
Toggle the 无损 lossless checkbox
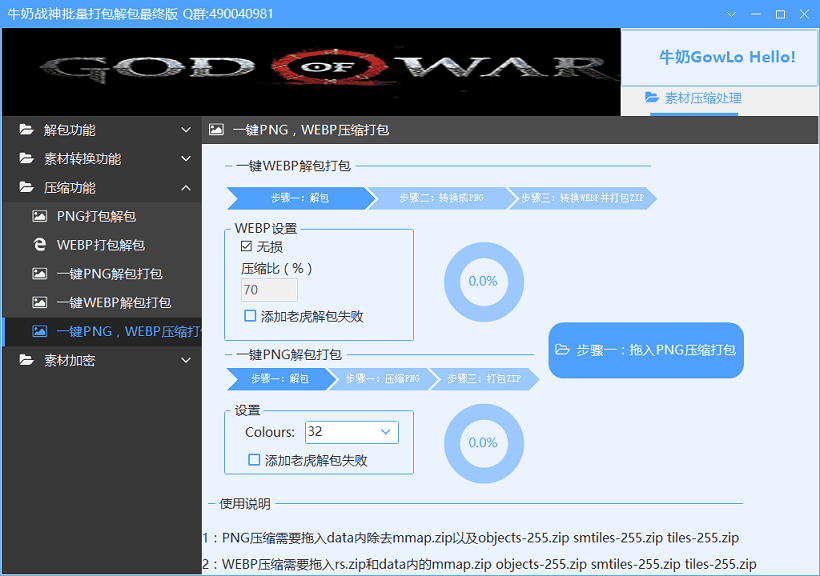(246, 246)
